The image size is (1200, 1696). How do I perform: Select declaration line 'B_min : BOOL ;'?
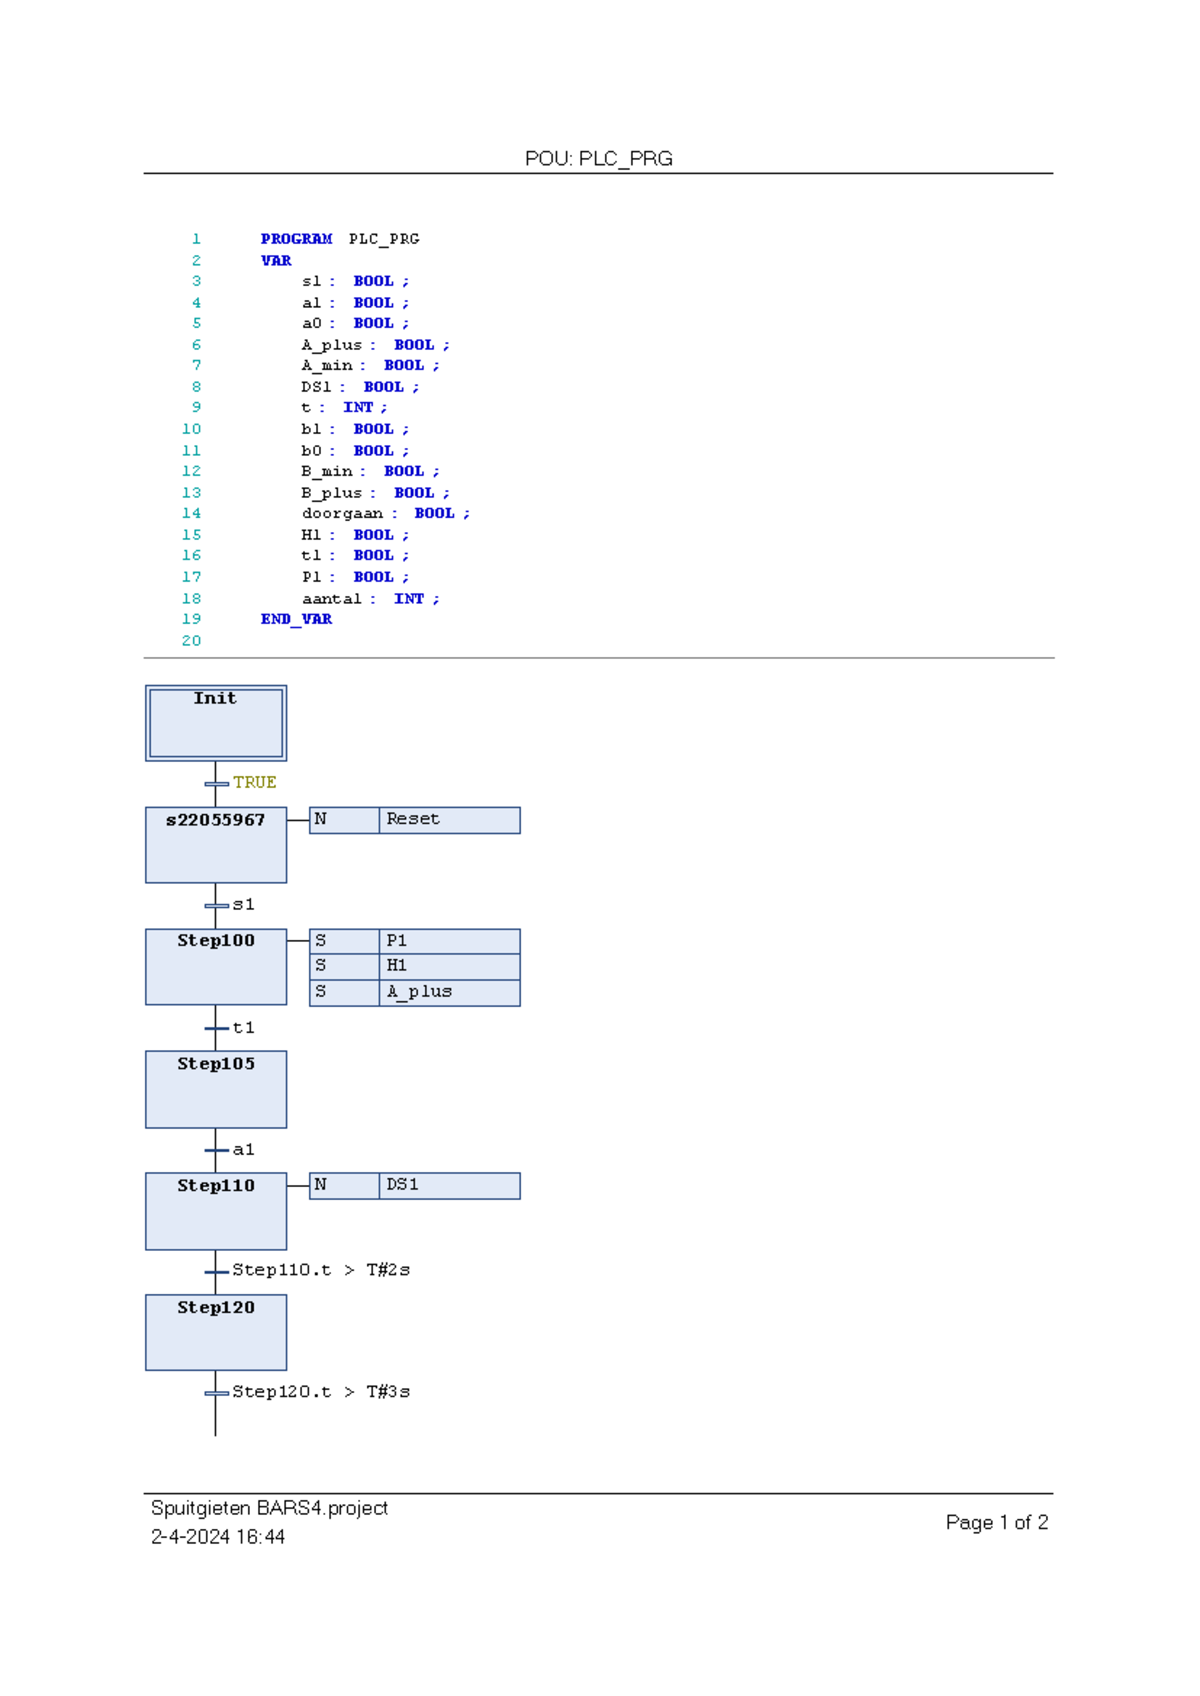[371, 471]
